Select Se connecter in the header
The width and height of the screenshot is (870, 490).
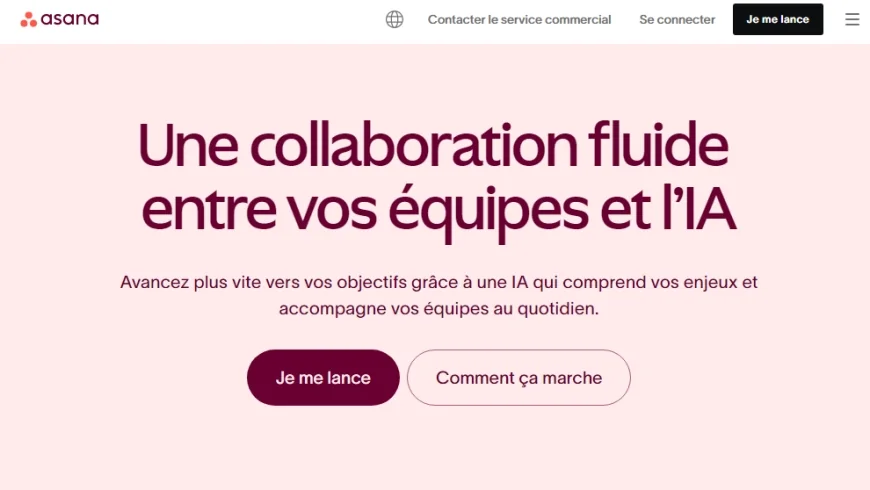[x=677, y=19]
